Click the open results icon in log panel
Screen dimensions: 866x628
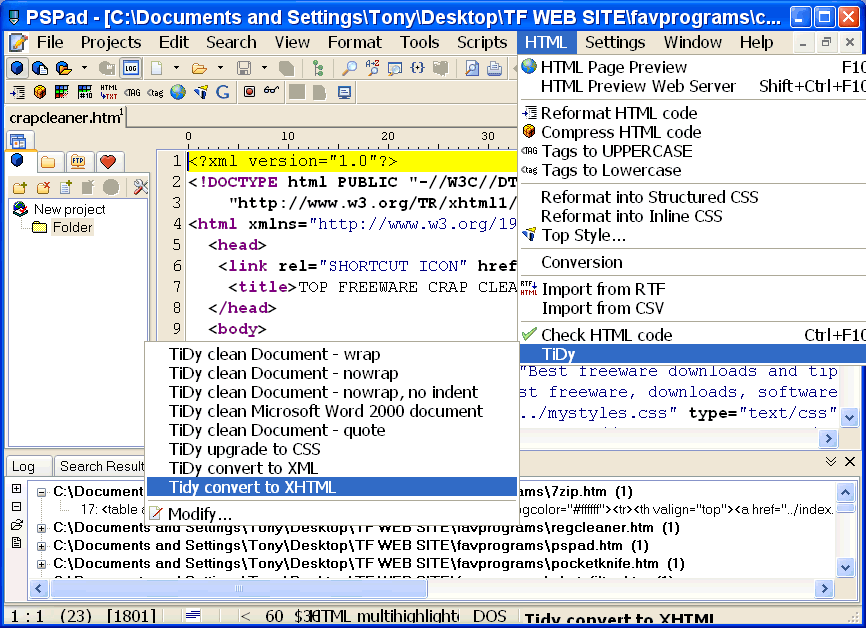point(17,524)
